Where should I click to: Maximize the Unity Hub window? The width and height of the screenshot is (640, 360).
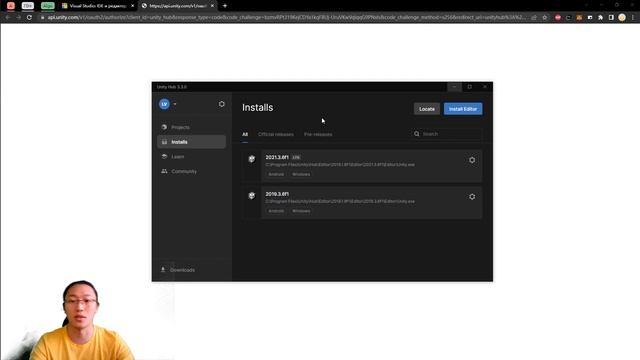[469, 87]
